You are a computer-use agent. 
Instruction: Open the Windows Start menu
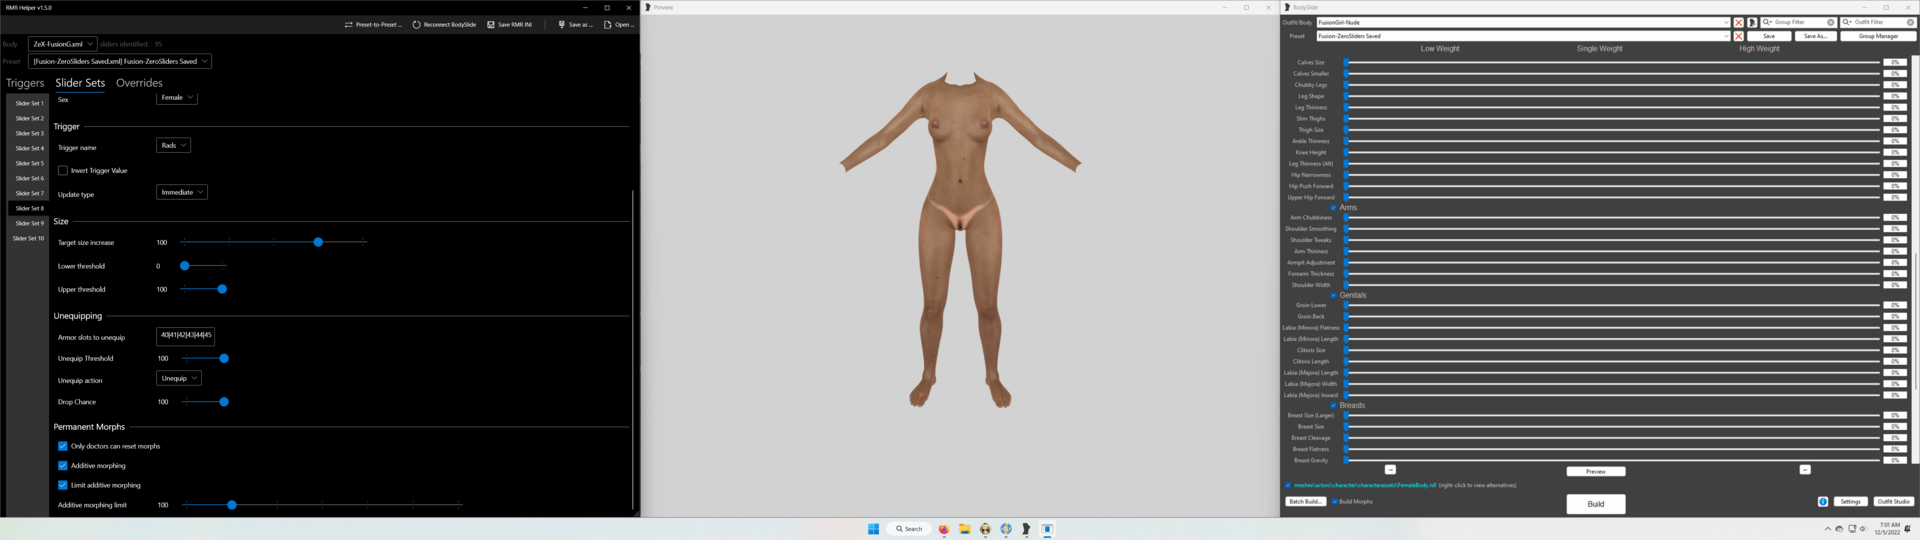873,529
